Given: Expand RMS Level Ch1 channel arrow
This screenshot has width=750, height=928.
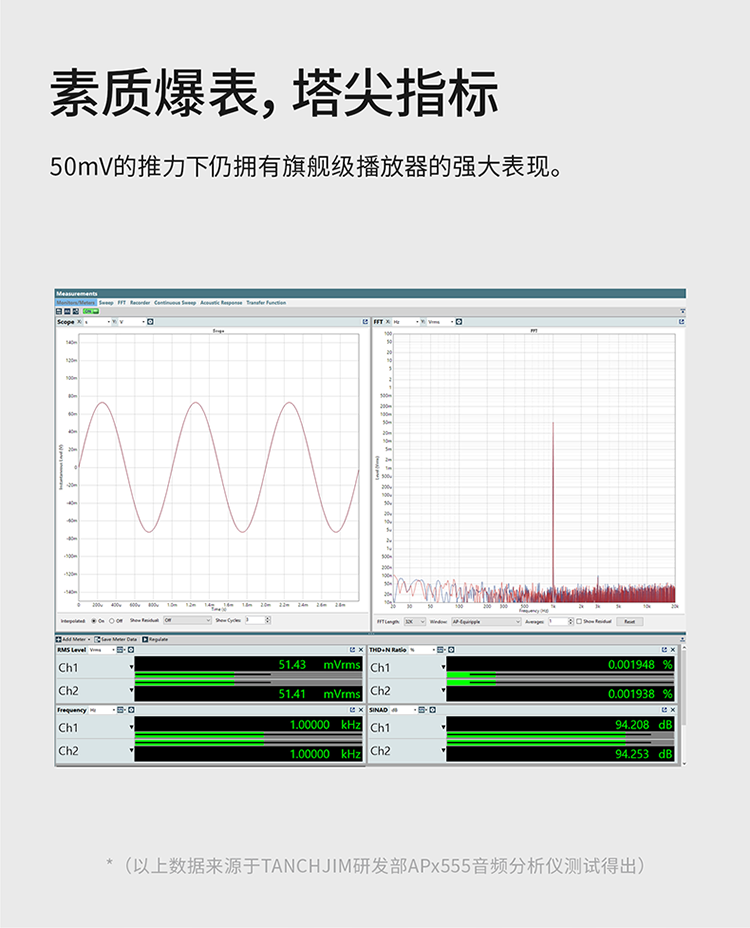Looking at the screenshot, I should [x=131, y=668].
